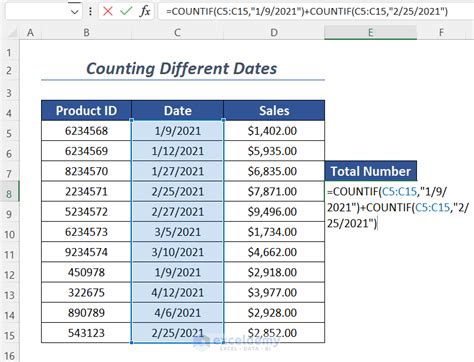Select sales cell $2,928.00
The width and height of the screenshot is (474, 362).
click(x=274, y=313)
